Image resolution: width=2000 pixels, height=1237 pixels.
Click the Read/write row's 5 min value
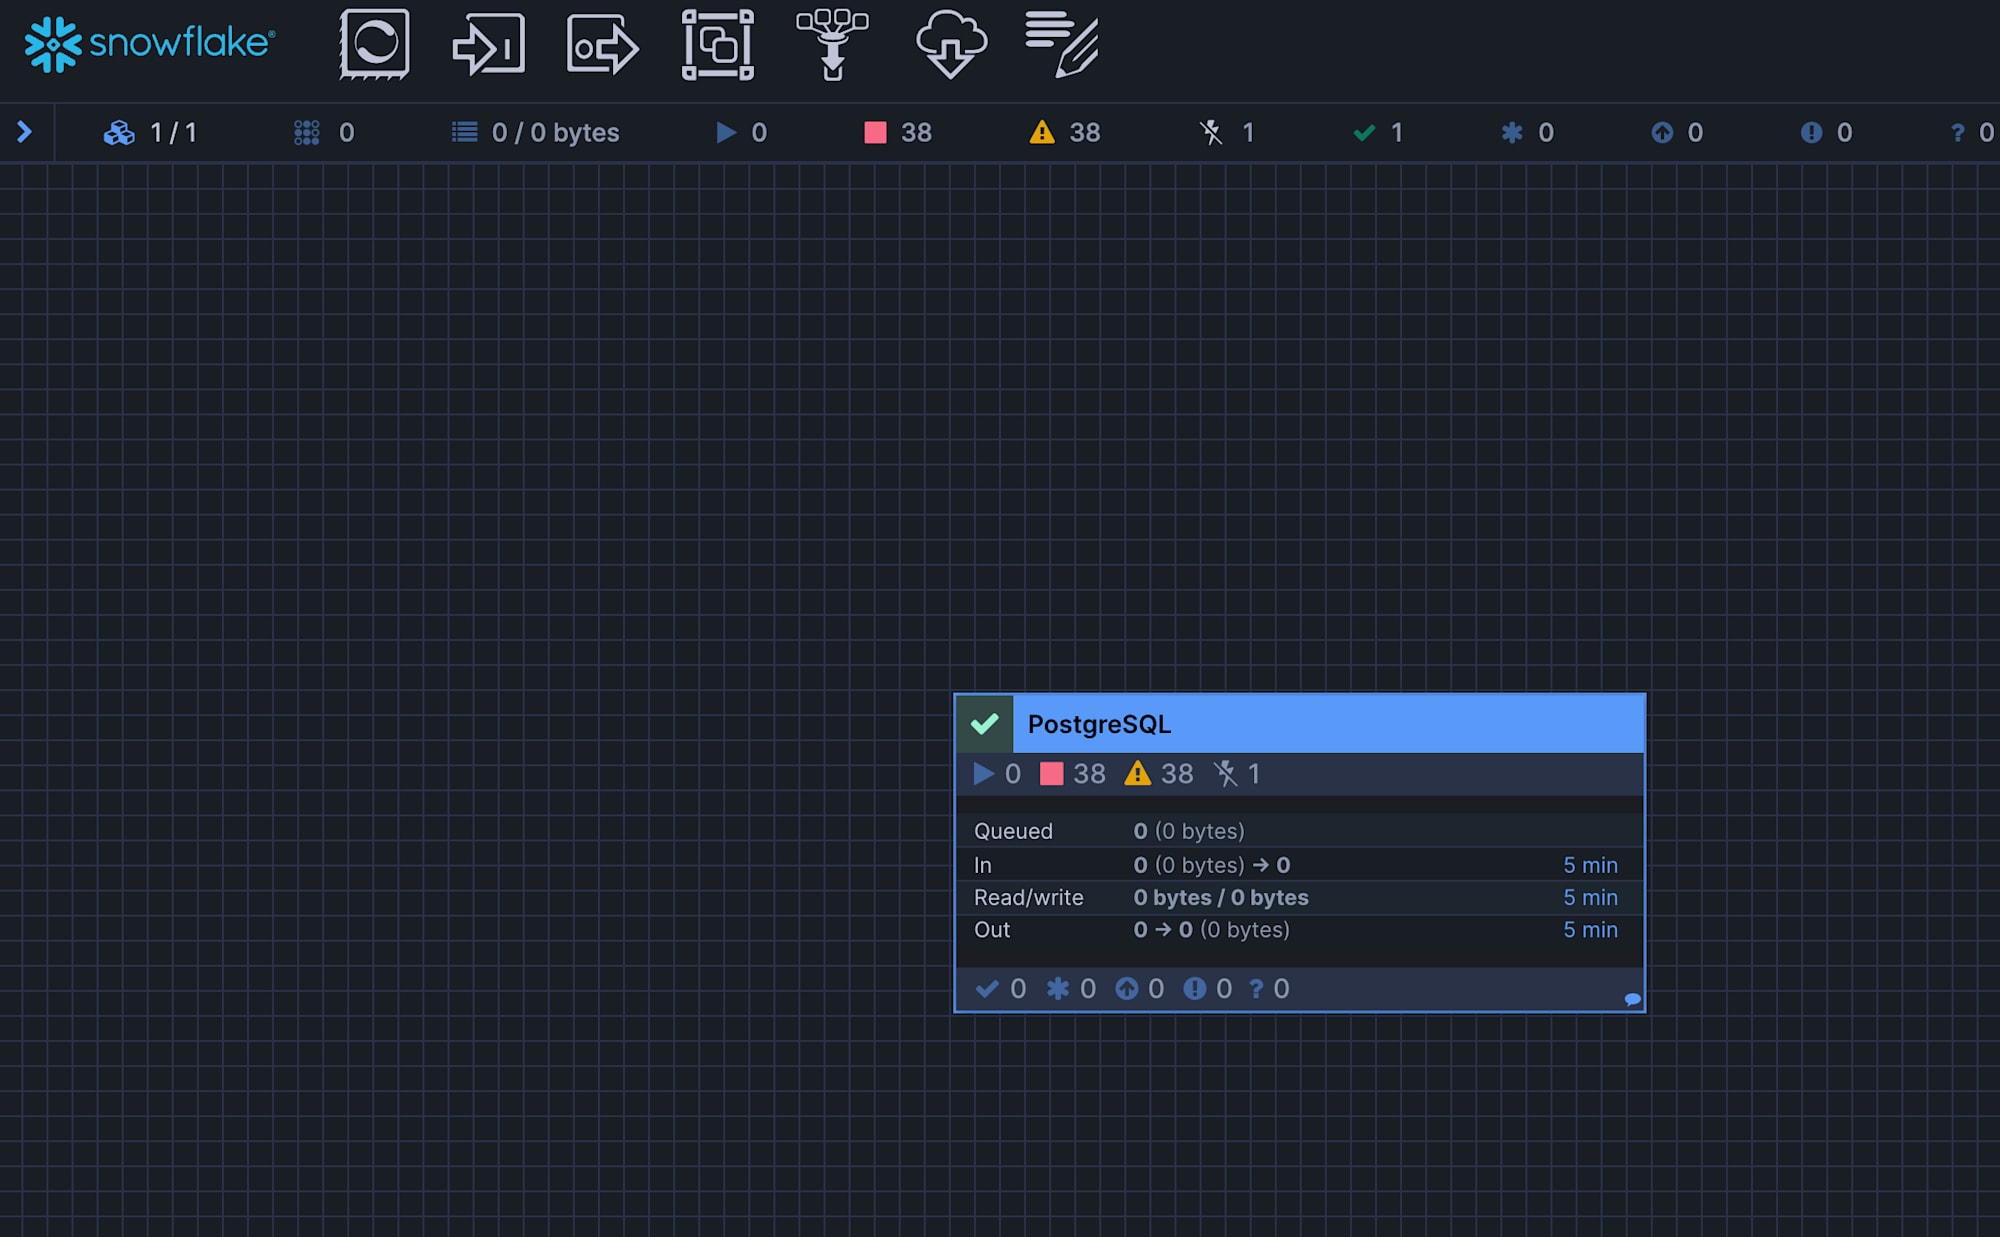1590,897
